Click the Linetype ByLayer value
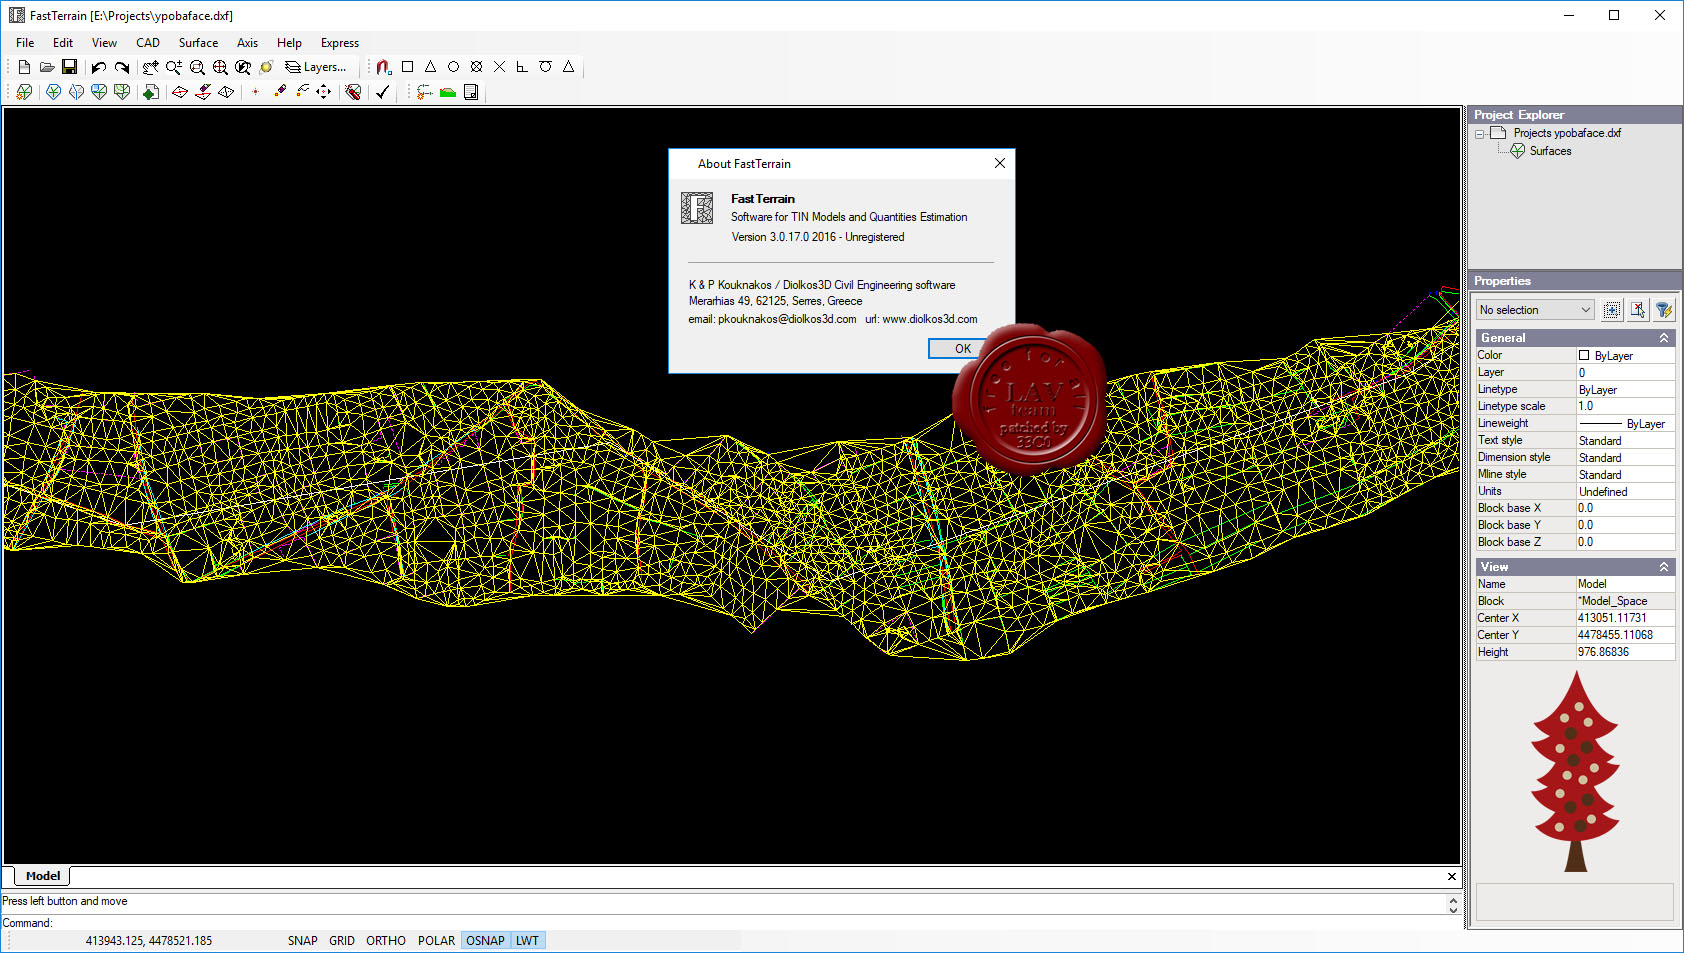The image size is (1684, 953). (x=1625, y=390)
